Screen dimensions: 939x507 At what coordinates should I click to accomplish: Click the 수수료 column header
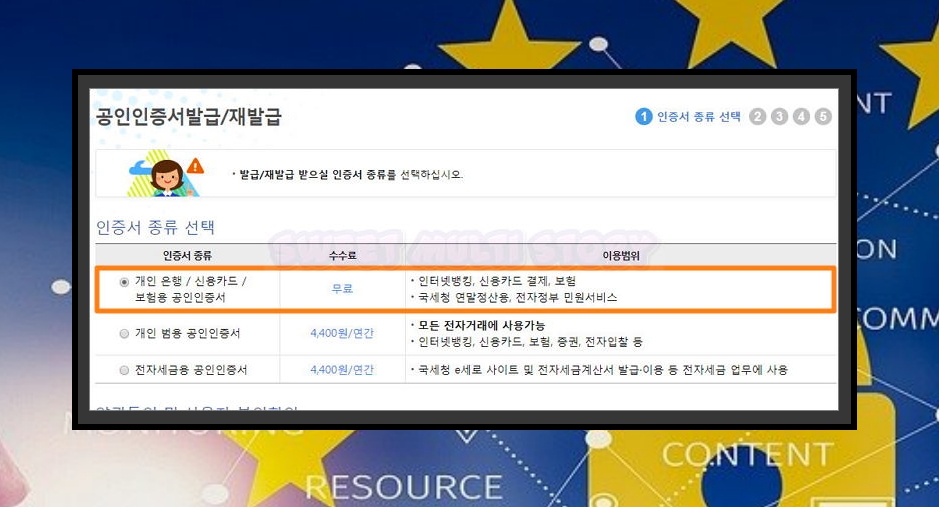(343, 256)
